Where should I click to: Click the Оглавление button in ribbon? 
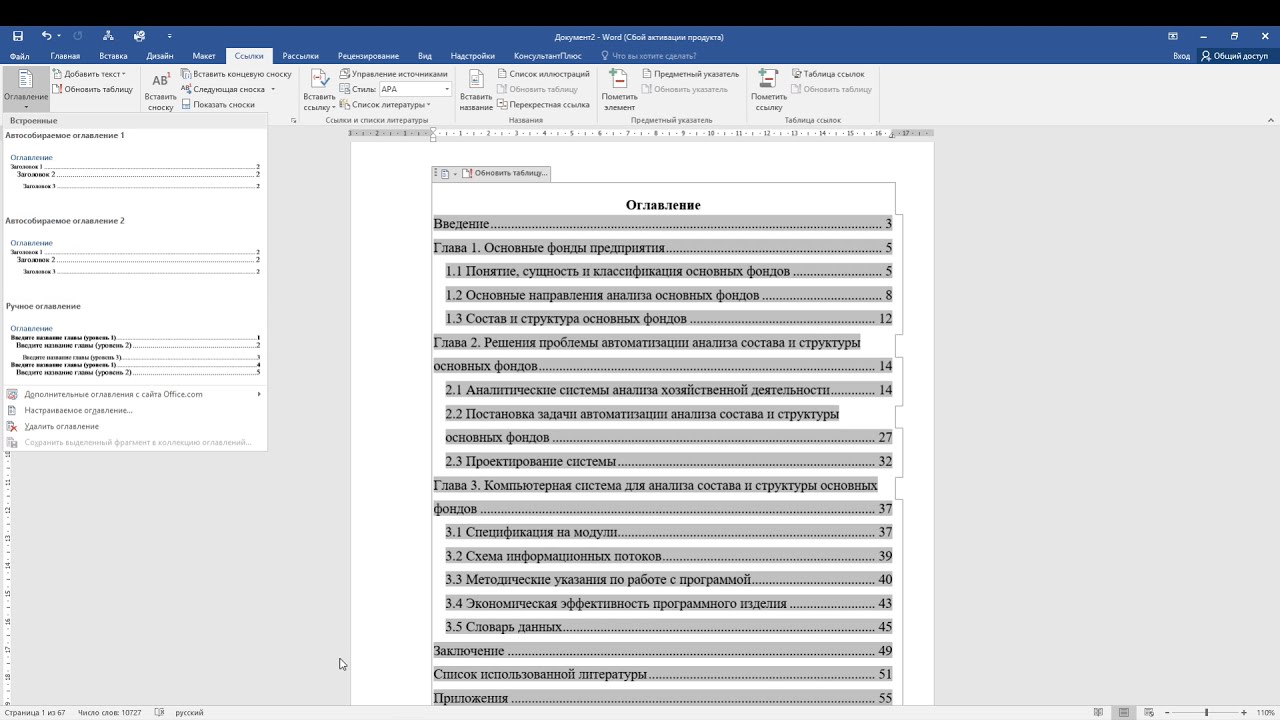point(25,89)
